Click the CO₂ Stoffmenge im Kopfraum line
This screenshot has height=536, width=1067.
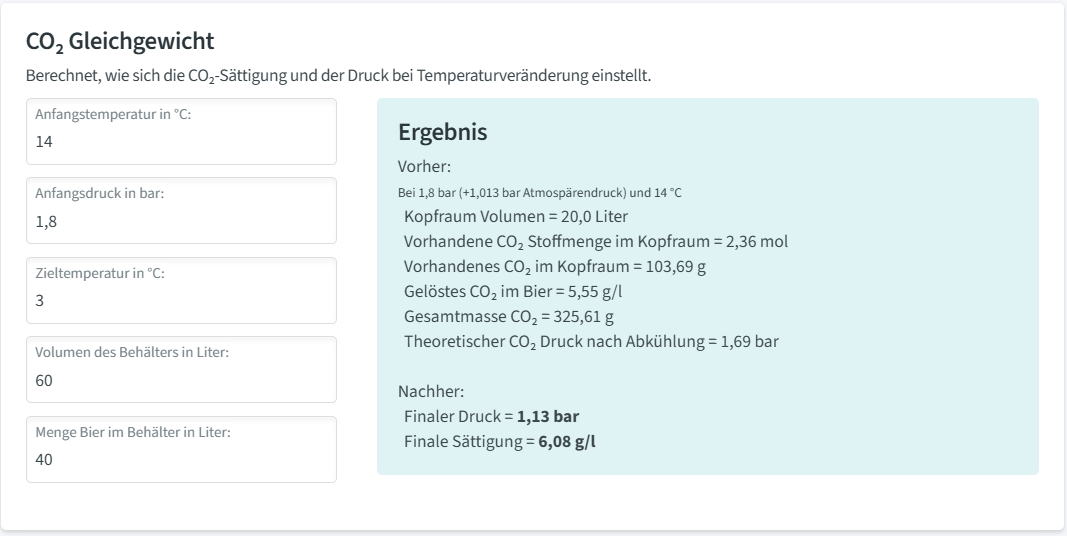tap(596, 241)
